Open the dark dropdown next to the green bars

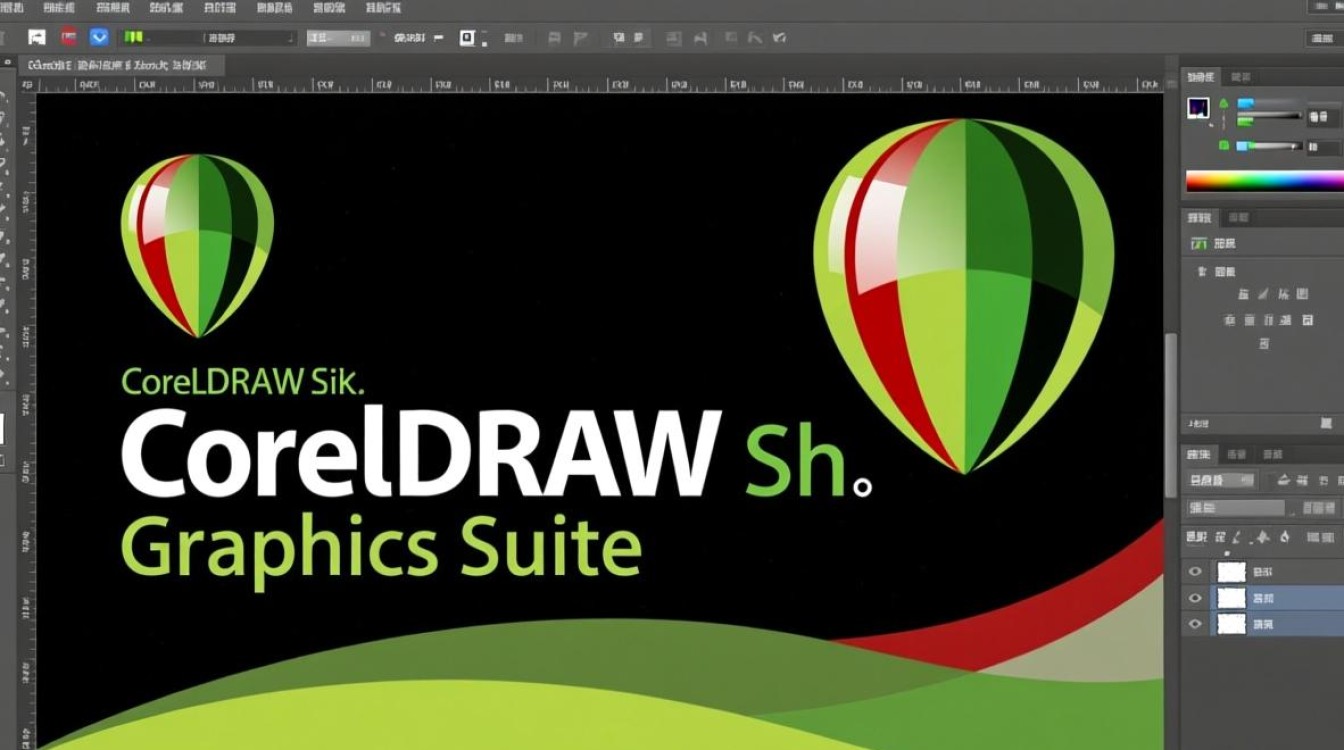[250, 38]
